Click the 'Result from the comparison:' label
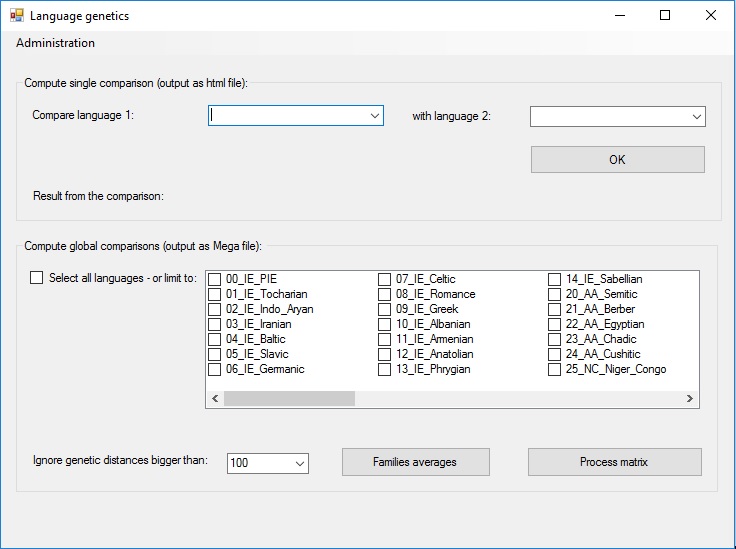The height and width of the screenshot is (549, 736). click(98, 196)
